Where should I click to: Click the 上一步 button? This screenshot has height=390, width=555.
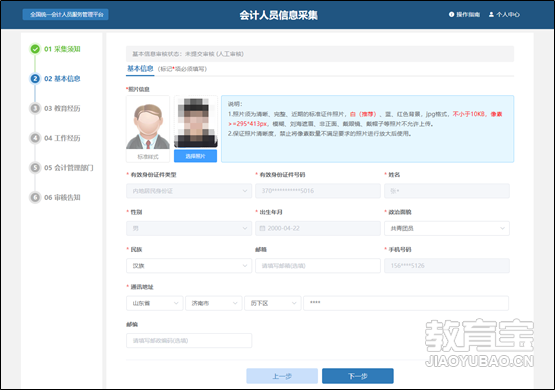[x=282, y=376]
